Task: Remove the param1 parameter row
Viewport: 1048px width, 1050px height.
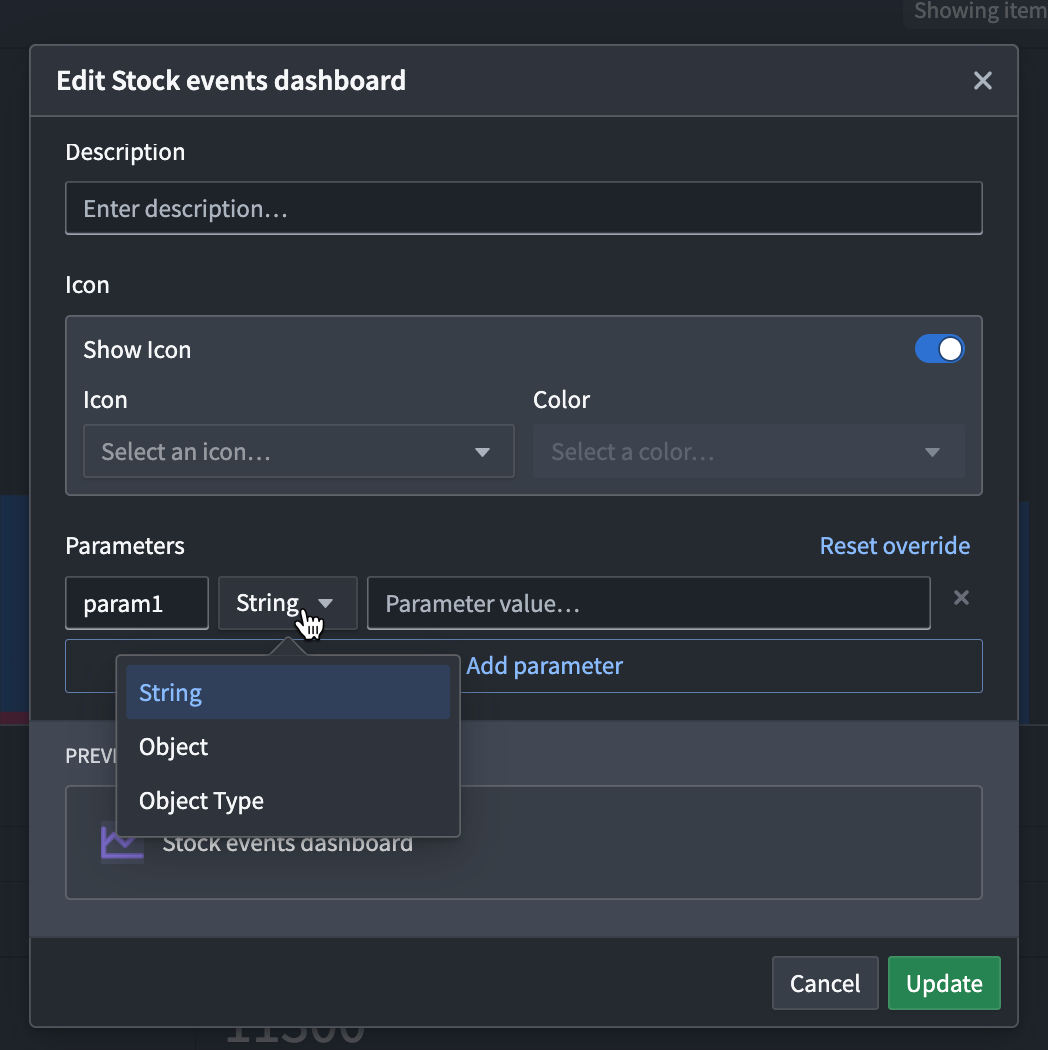Action: coord(961,598)
